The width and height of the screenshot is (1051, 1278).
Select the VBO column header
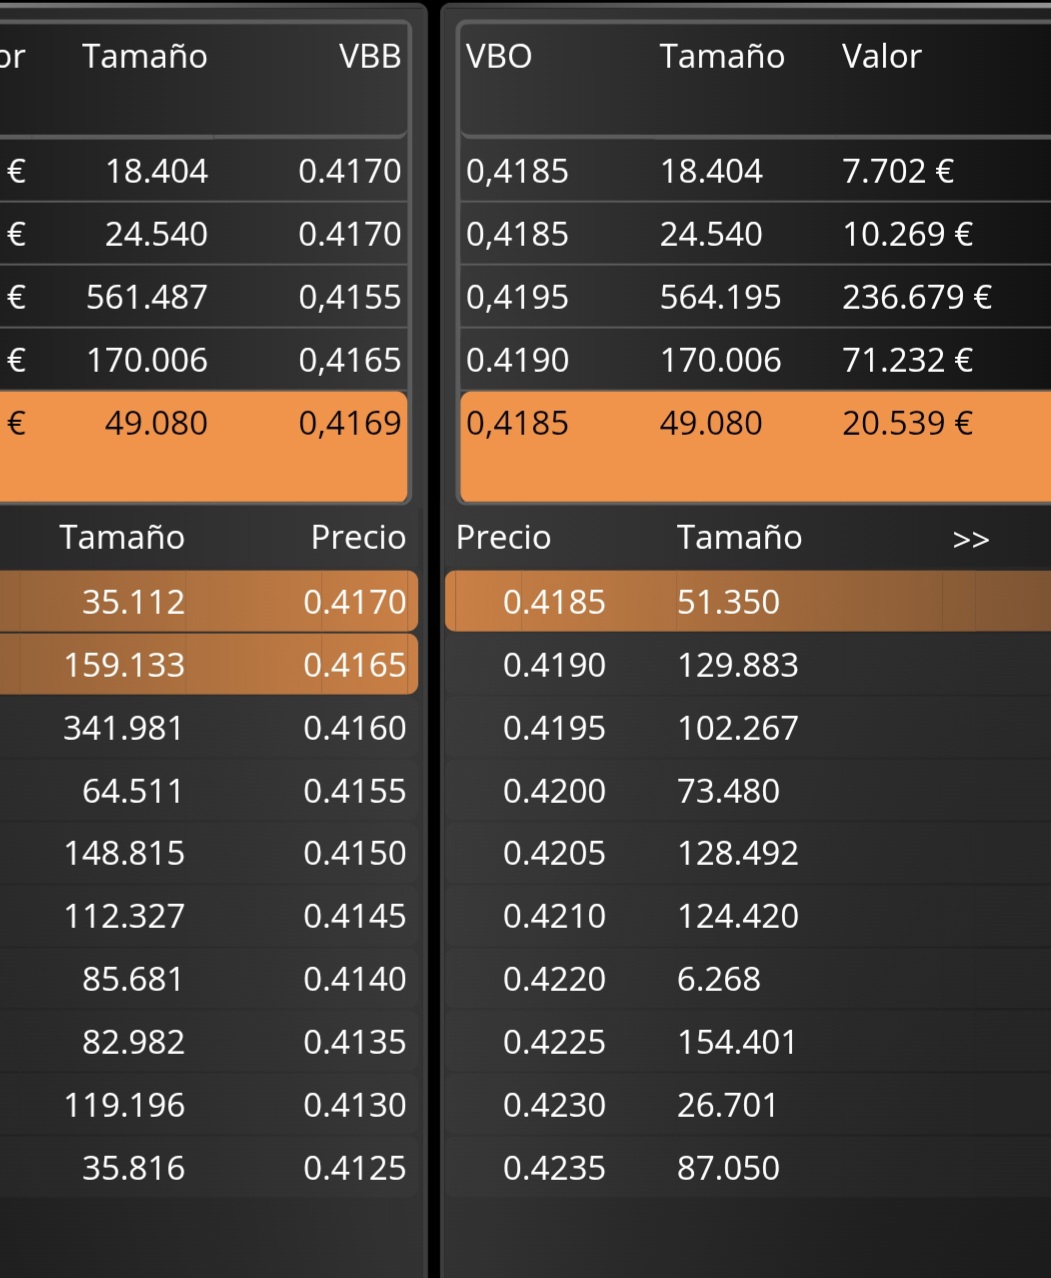coord(499,57)
